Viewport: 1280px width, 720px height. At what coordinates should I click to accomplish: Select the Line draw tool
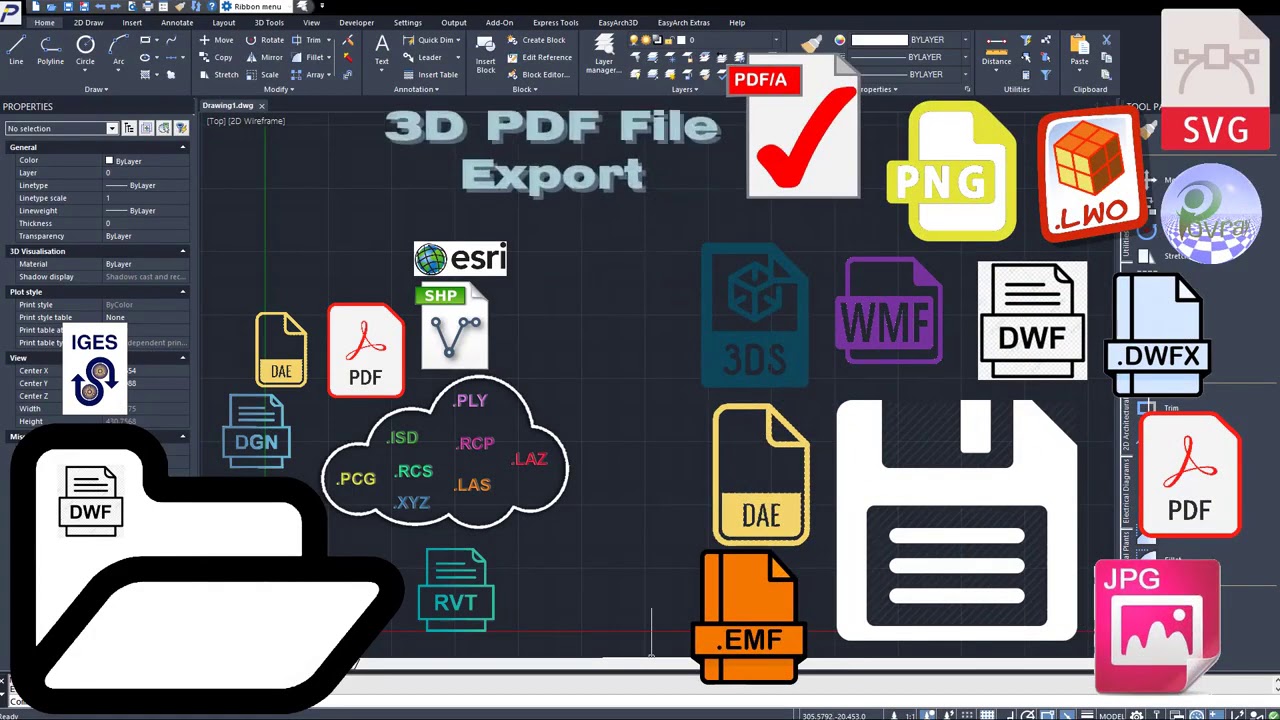pyautogui.click(x=16, y=50)
